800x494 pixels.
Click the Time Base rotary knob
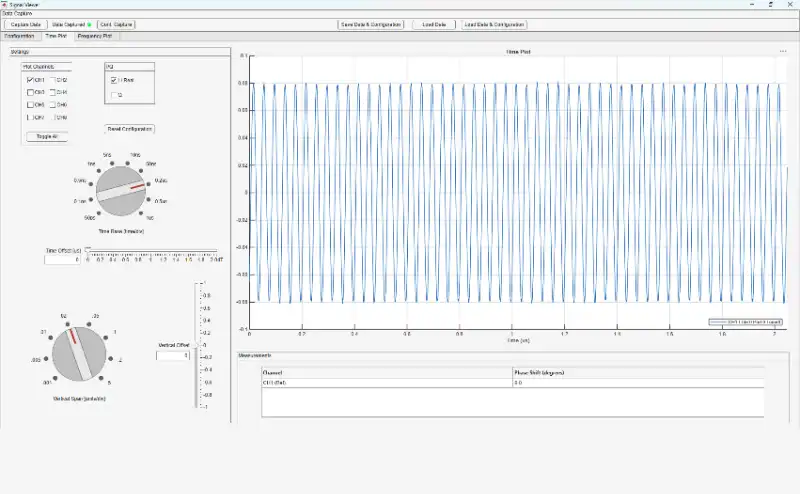(121, 191)
